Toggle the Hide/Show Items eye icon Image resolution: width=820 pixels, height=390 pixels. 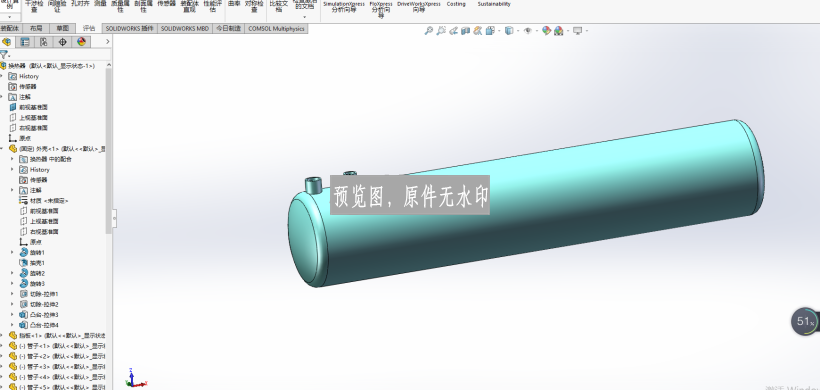(528, 31)
